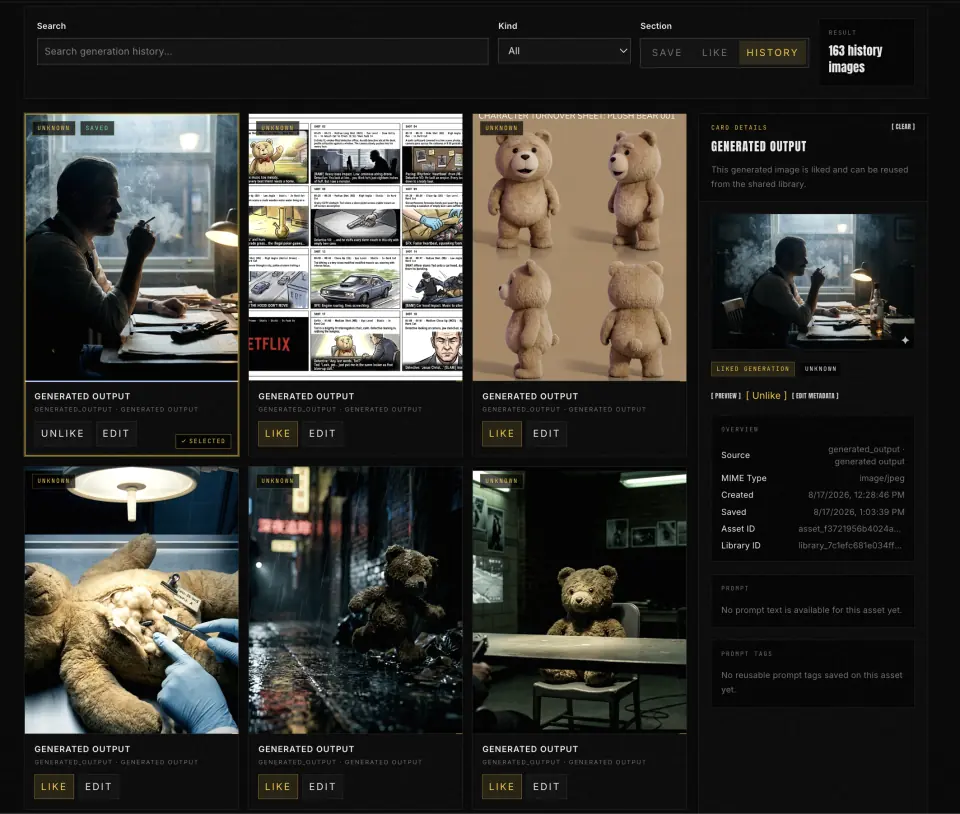Like the bear autopsy card

pyautogui.click(x=53, y=786)
